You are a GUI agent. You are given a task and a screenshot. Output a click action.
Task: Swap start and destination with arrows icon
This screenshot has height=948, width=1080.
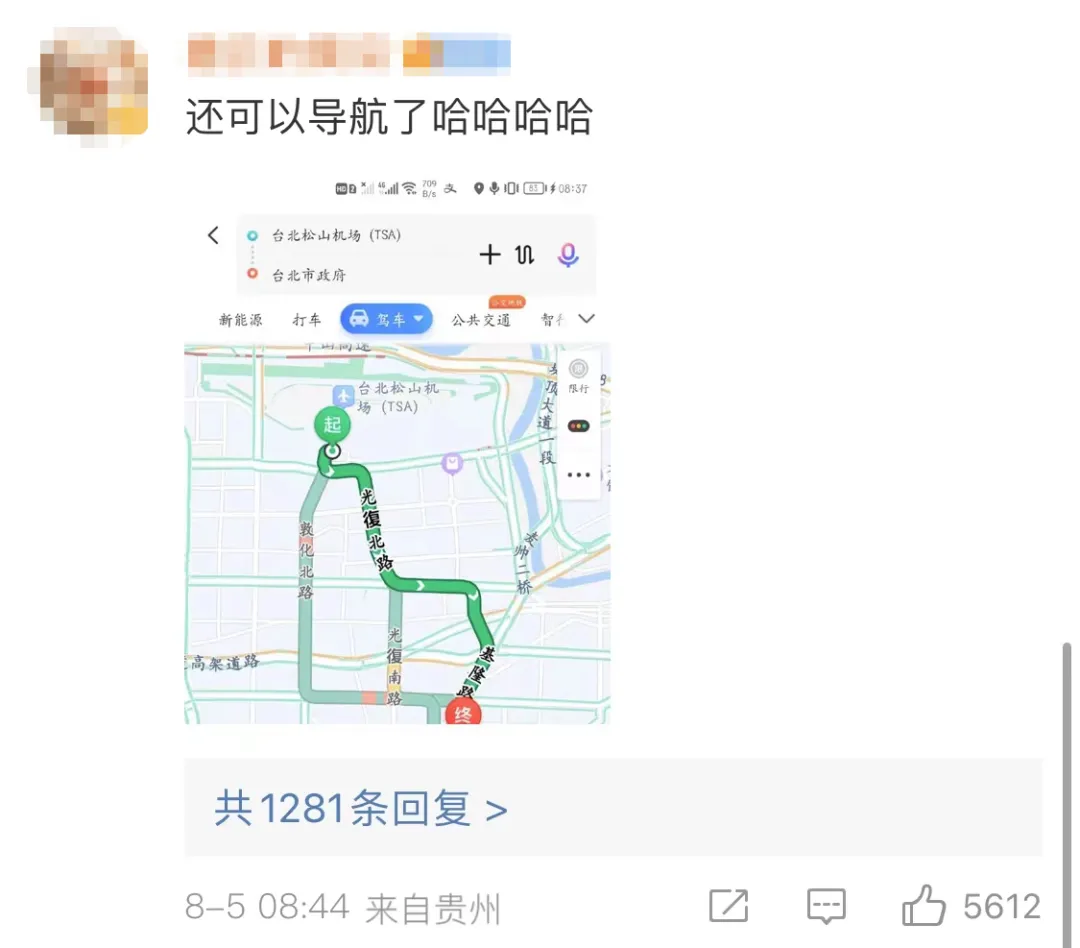click(x=525, y=255)
